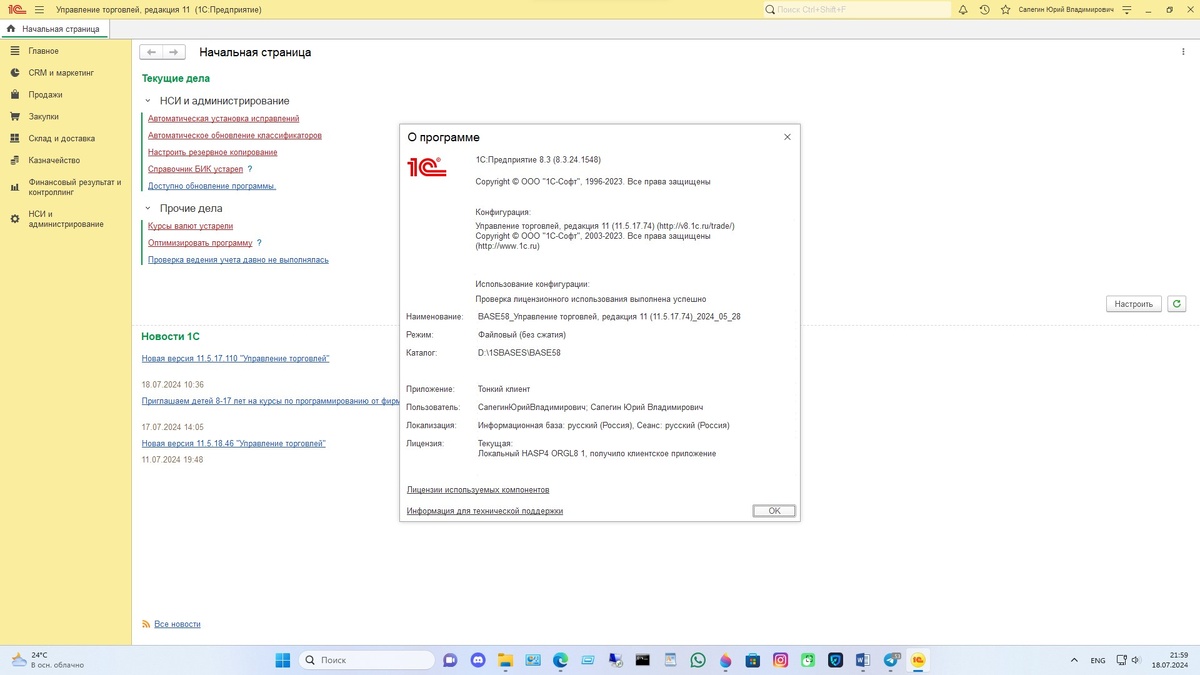The height and width of the screenshot is (675, 1200).
Task: Click the 1C app icon in the taskbar
Action: pos(918,660)
